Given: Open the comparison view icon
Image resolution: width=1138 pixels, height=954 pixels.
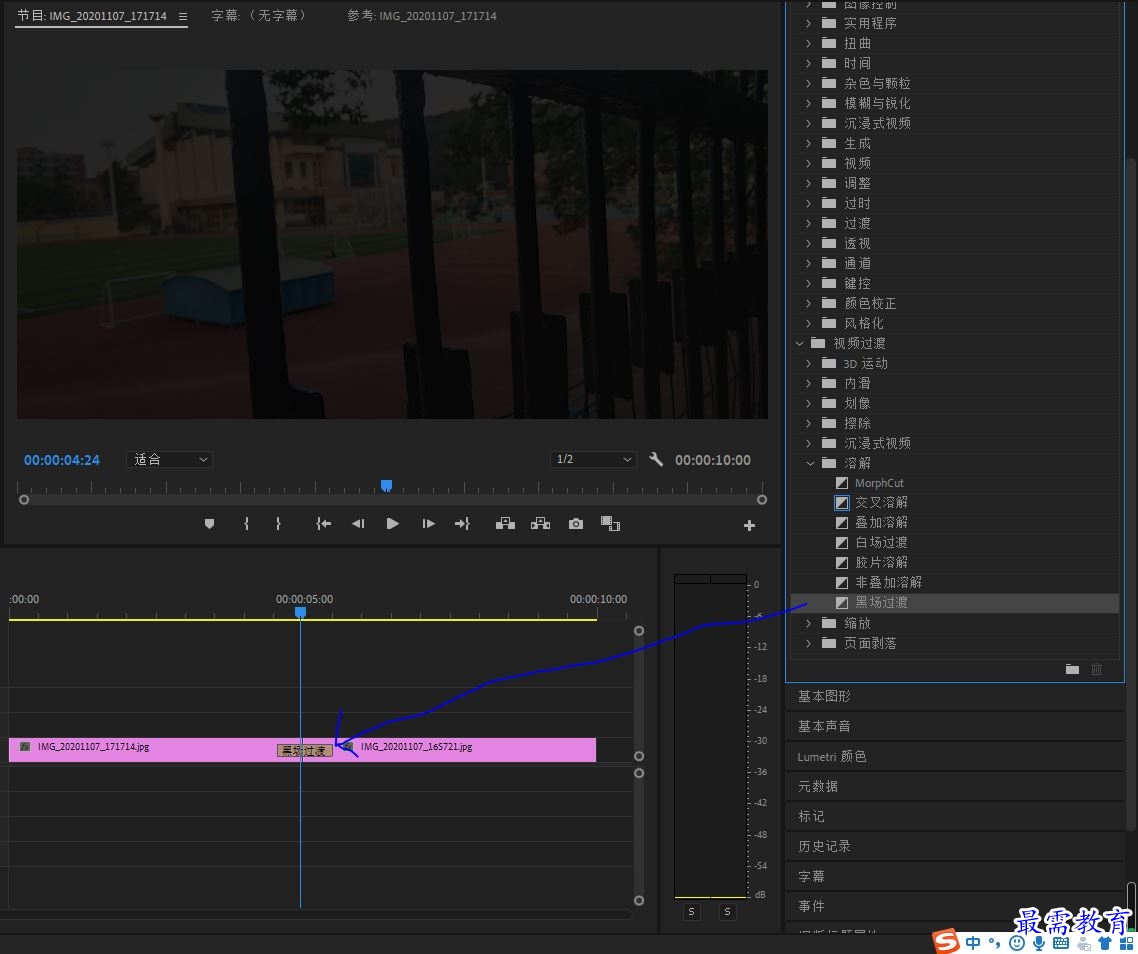Looking at the screenshot, I should coord(610,523).
